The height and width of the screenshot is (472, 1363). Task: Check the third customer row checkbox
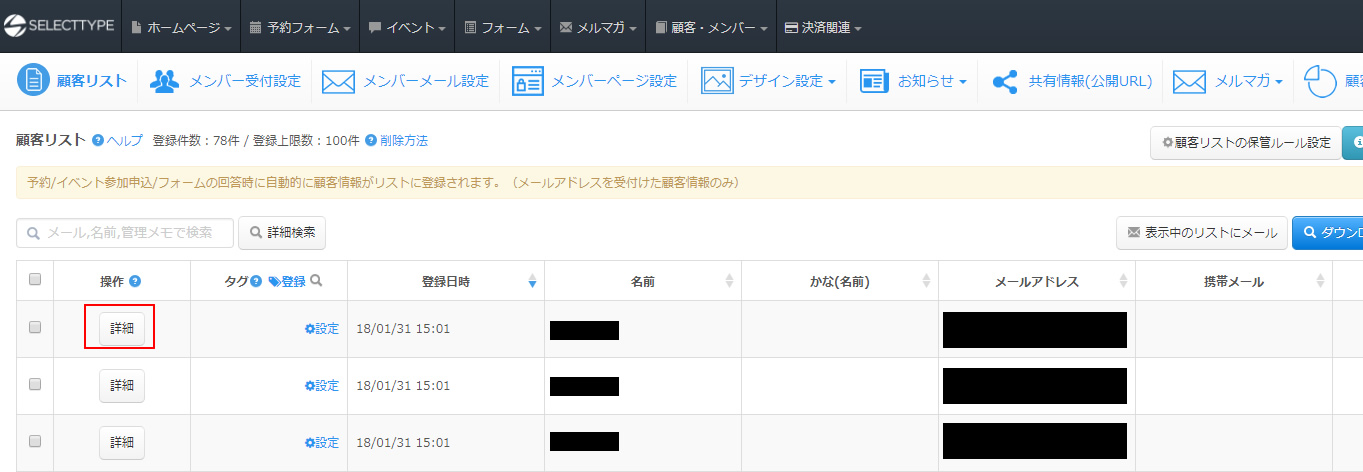(x=35, y=441)
